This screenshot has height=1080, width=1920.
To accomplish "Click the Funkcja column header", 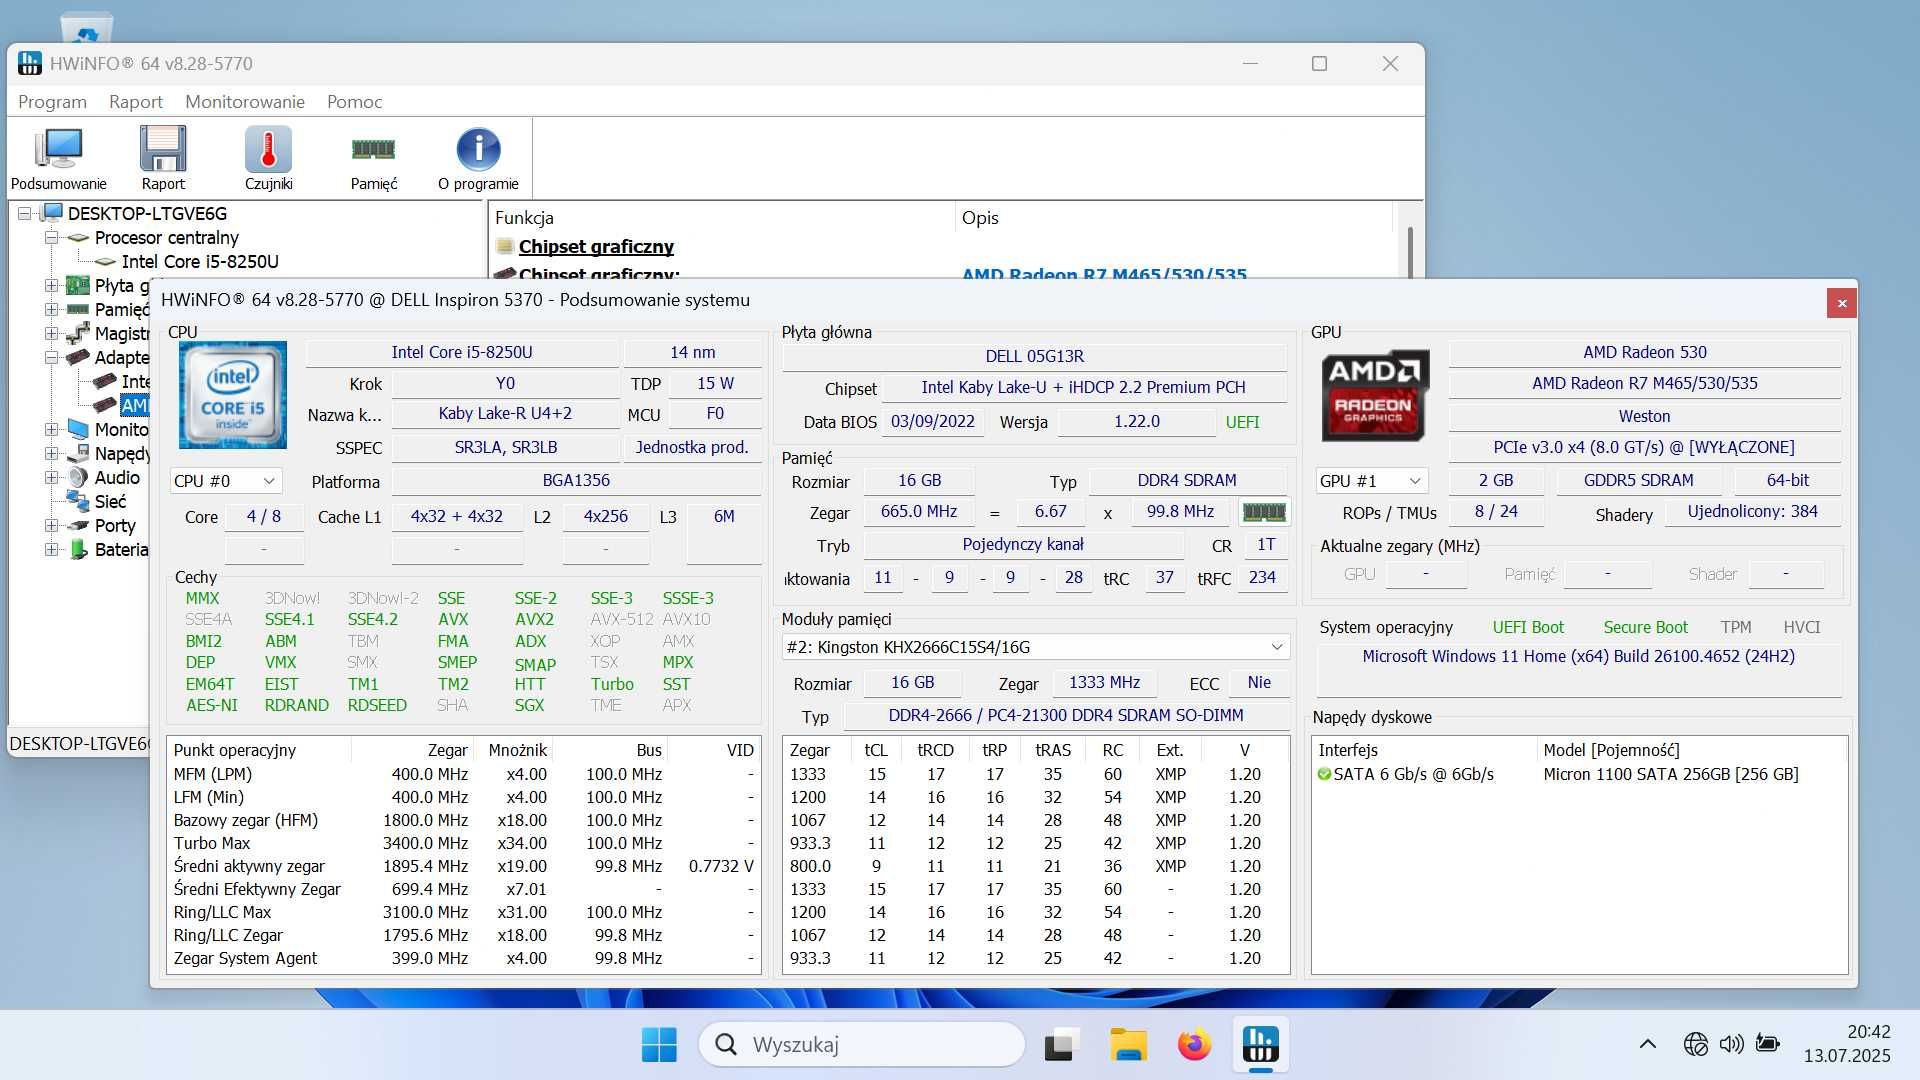I will coord(721,218).
